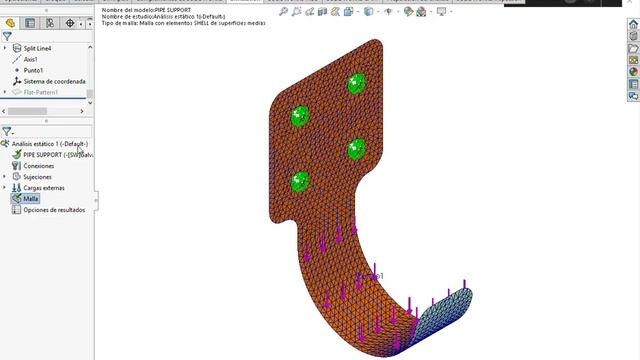
Task: Click Zoom to Fit magnifier icon
Action: click(283, 11)
